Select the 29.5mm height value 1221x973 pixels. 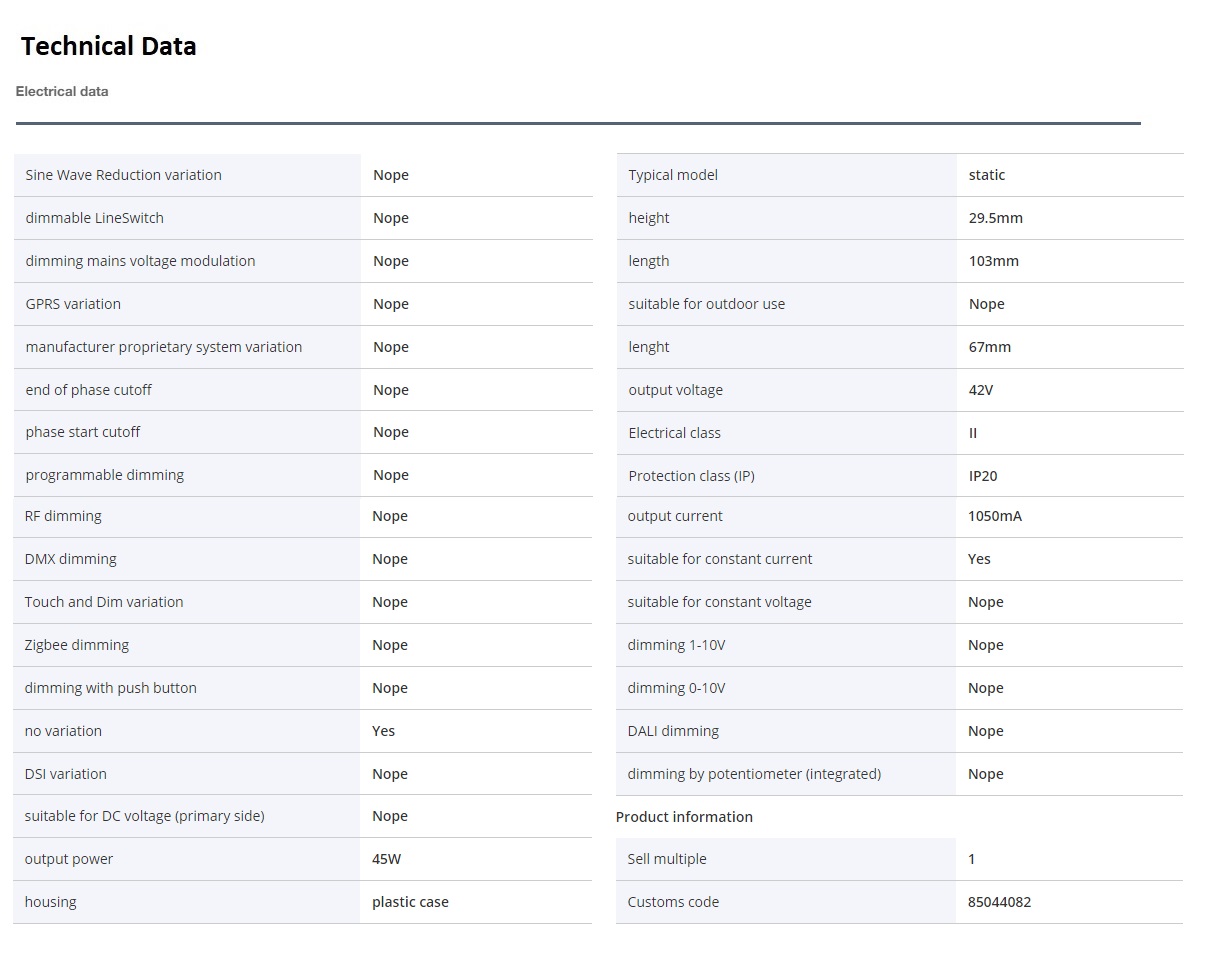coord(995,218)
